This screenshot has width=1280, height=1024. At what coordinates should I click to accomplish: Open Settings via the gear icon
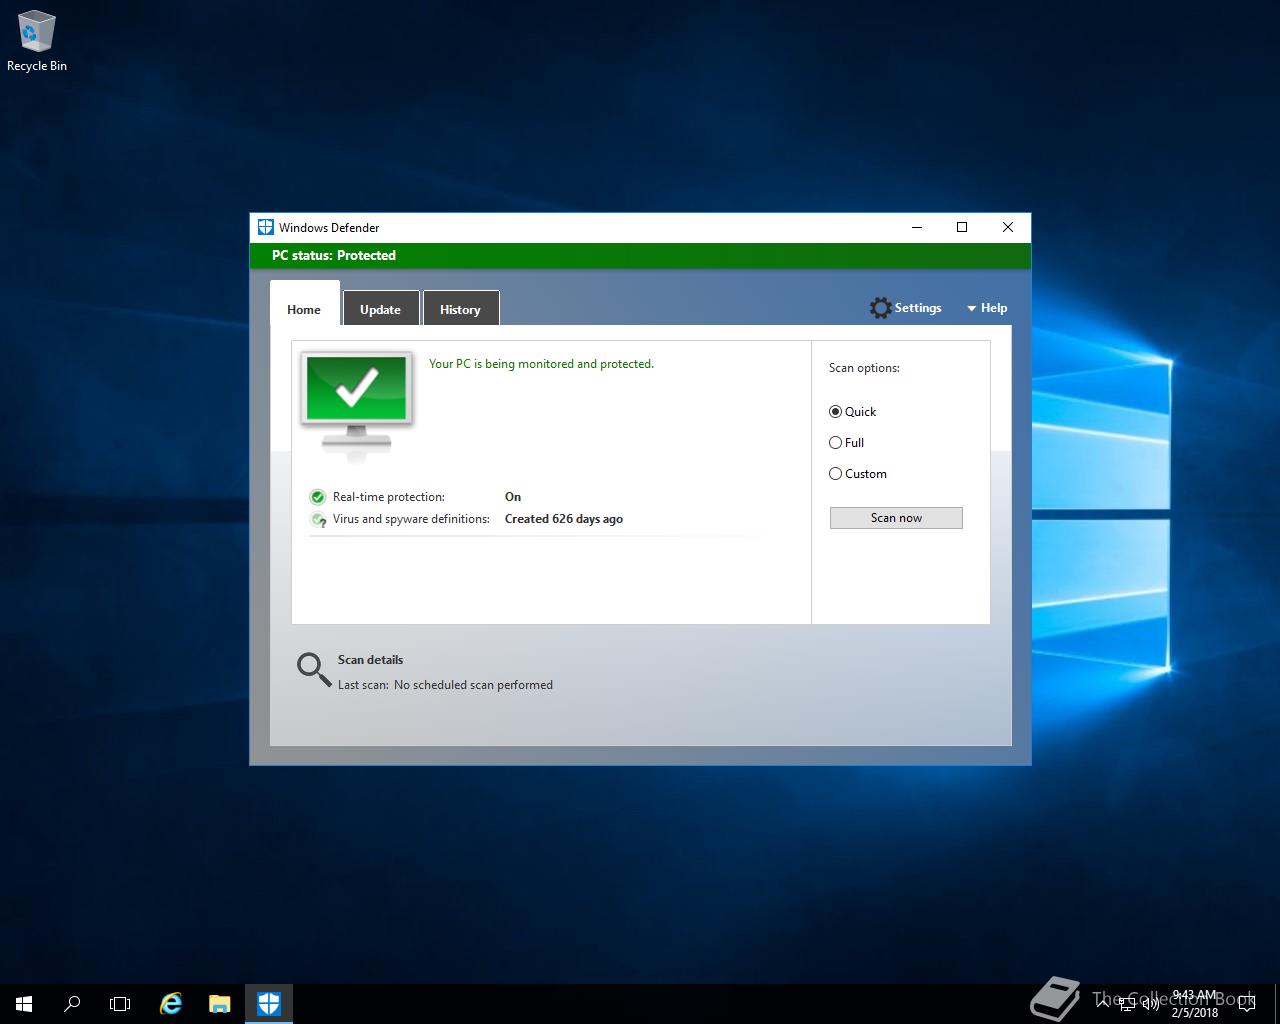[x=880, y=308]
